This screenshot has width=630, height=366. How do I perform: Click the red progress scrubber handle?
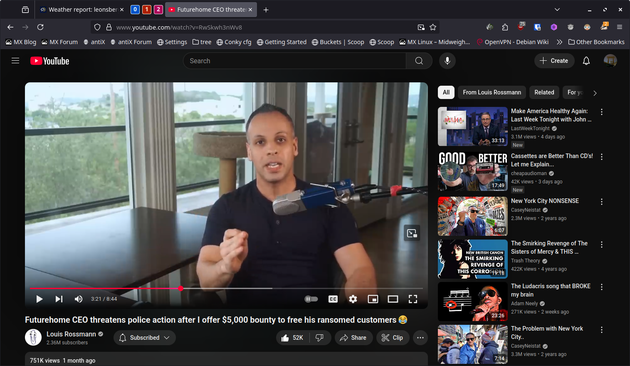click(181, 288)
